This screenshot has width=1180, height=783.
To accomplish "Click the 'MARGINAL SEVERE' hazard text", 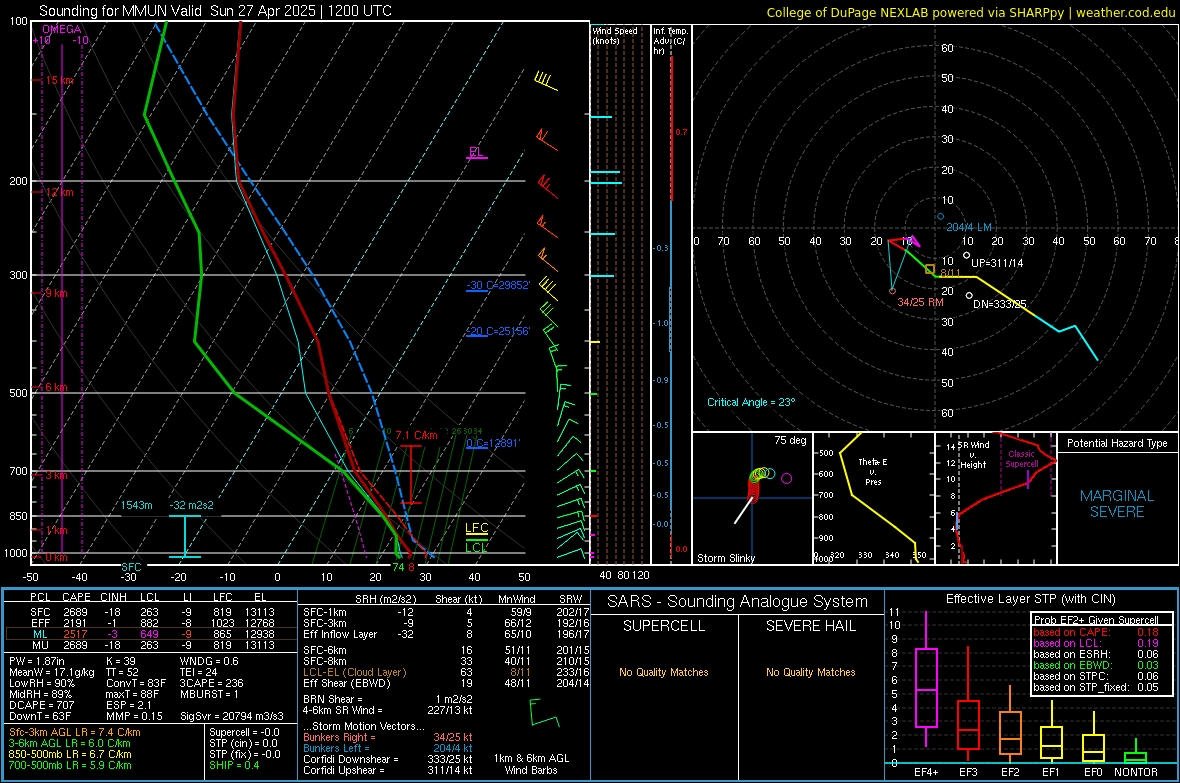I will click(1117, 504).
